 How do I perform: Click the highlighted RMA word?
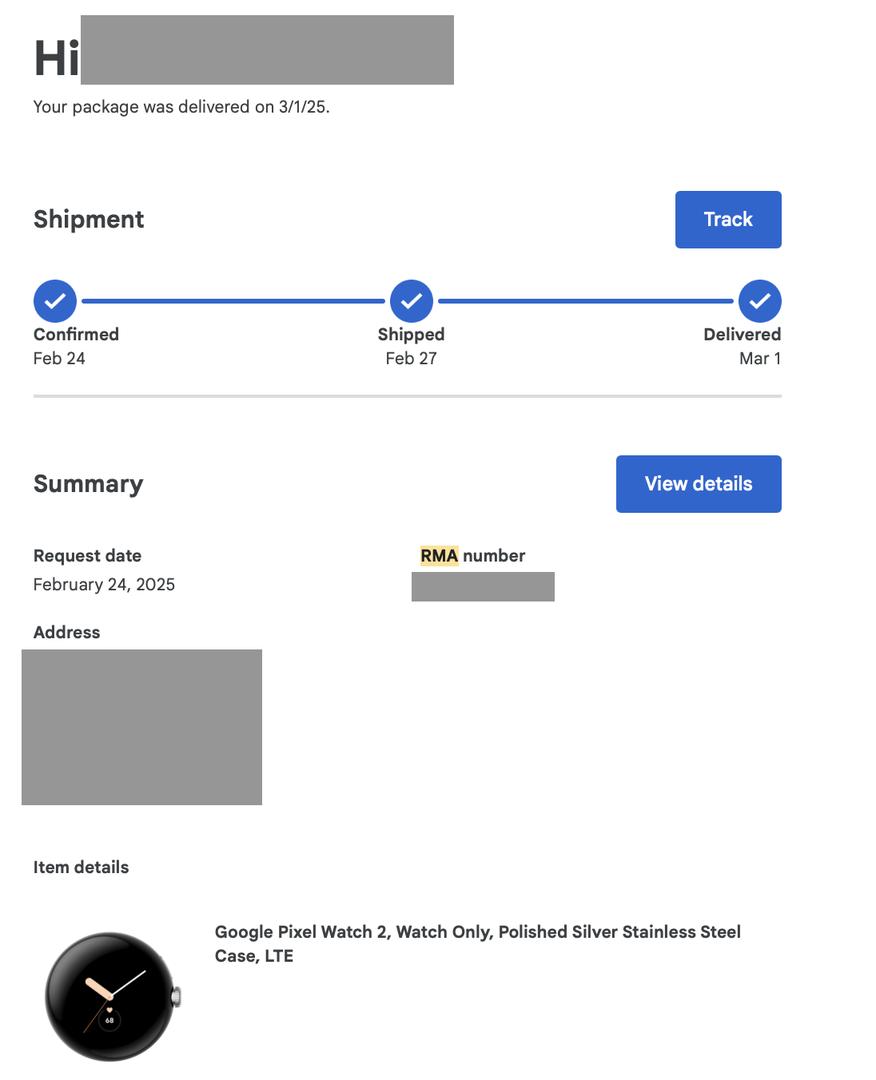pos(439,556)
